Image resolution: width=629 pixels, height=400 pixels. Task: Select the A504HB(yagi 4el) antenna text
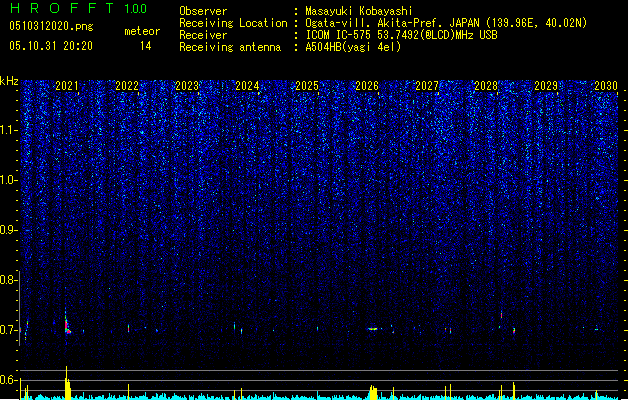(x=353, y=47)
